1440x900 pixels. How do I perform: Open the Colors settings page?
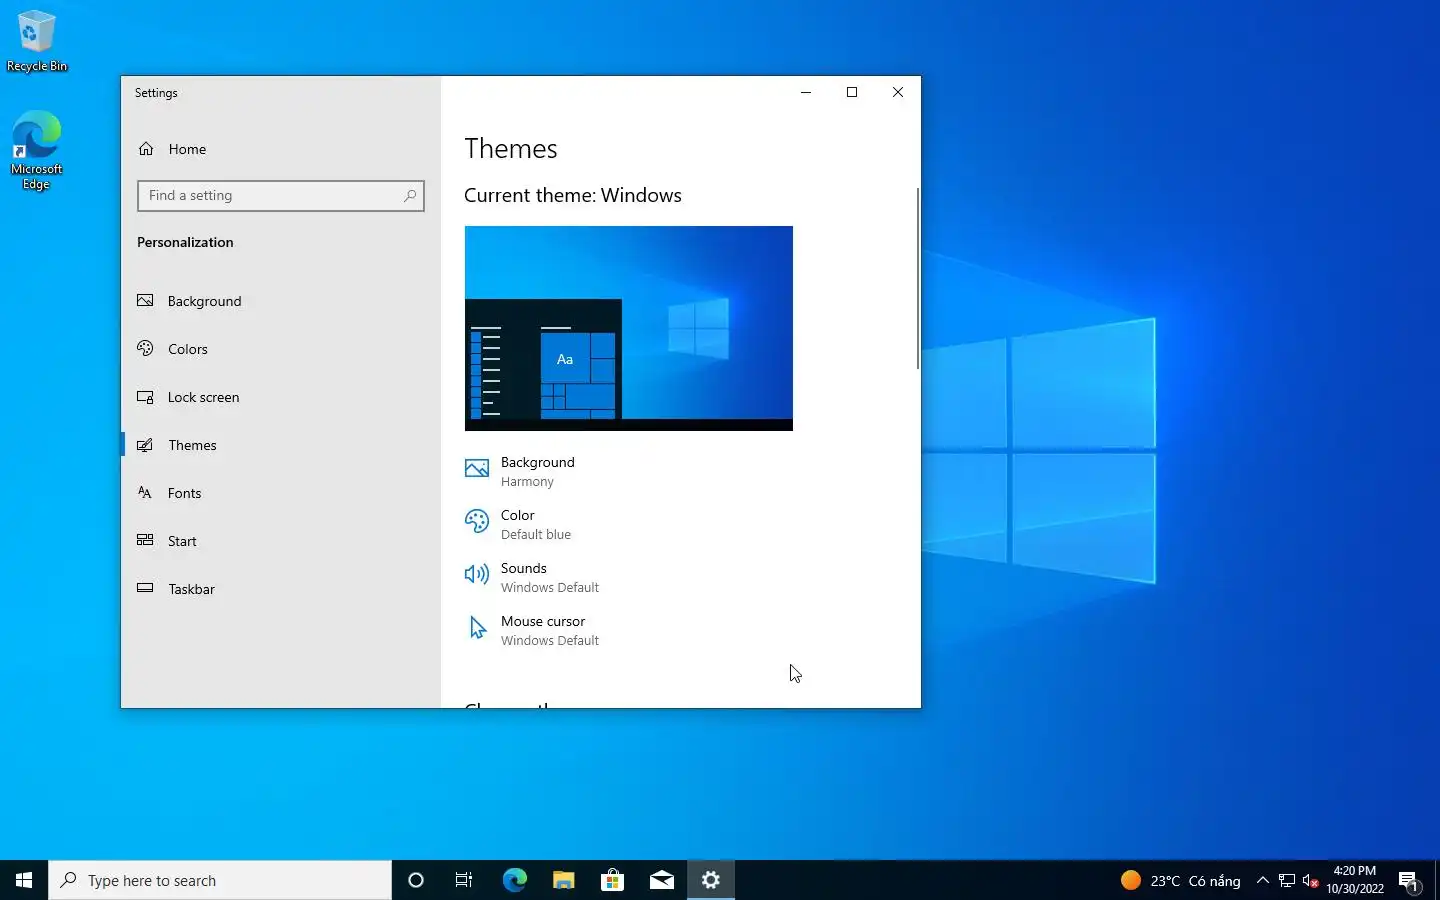coord(281,349)
